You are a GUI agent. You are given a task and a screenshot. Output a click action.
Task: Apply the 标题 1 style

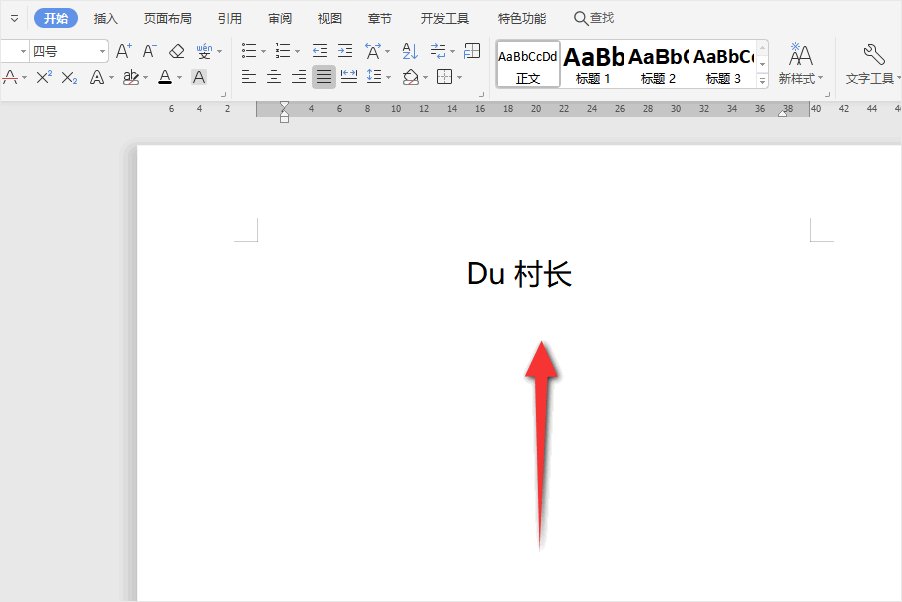594,63
